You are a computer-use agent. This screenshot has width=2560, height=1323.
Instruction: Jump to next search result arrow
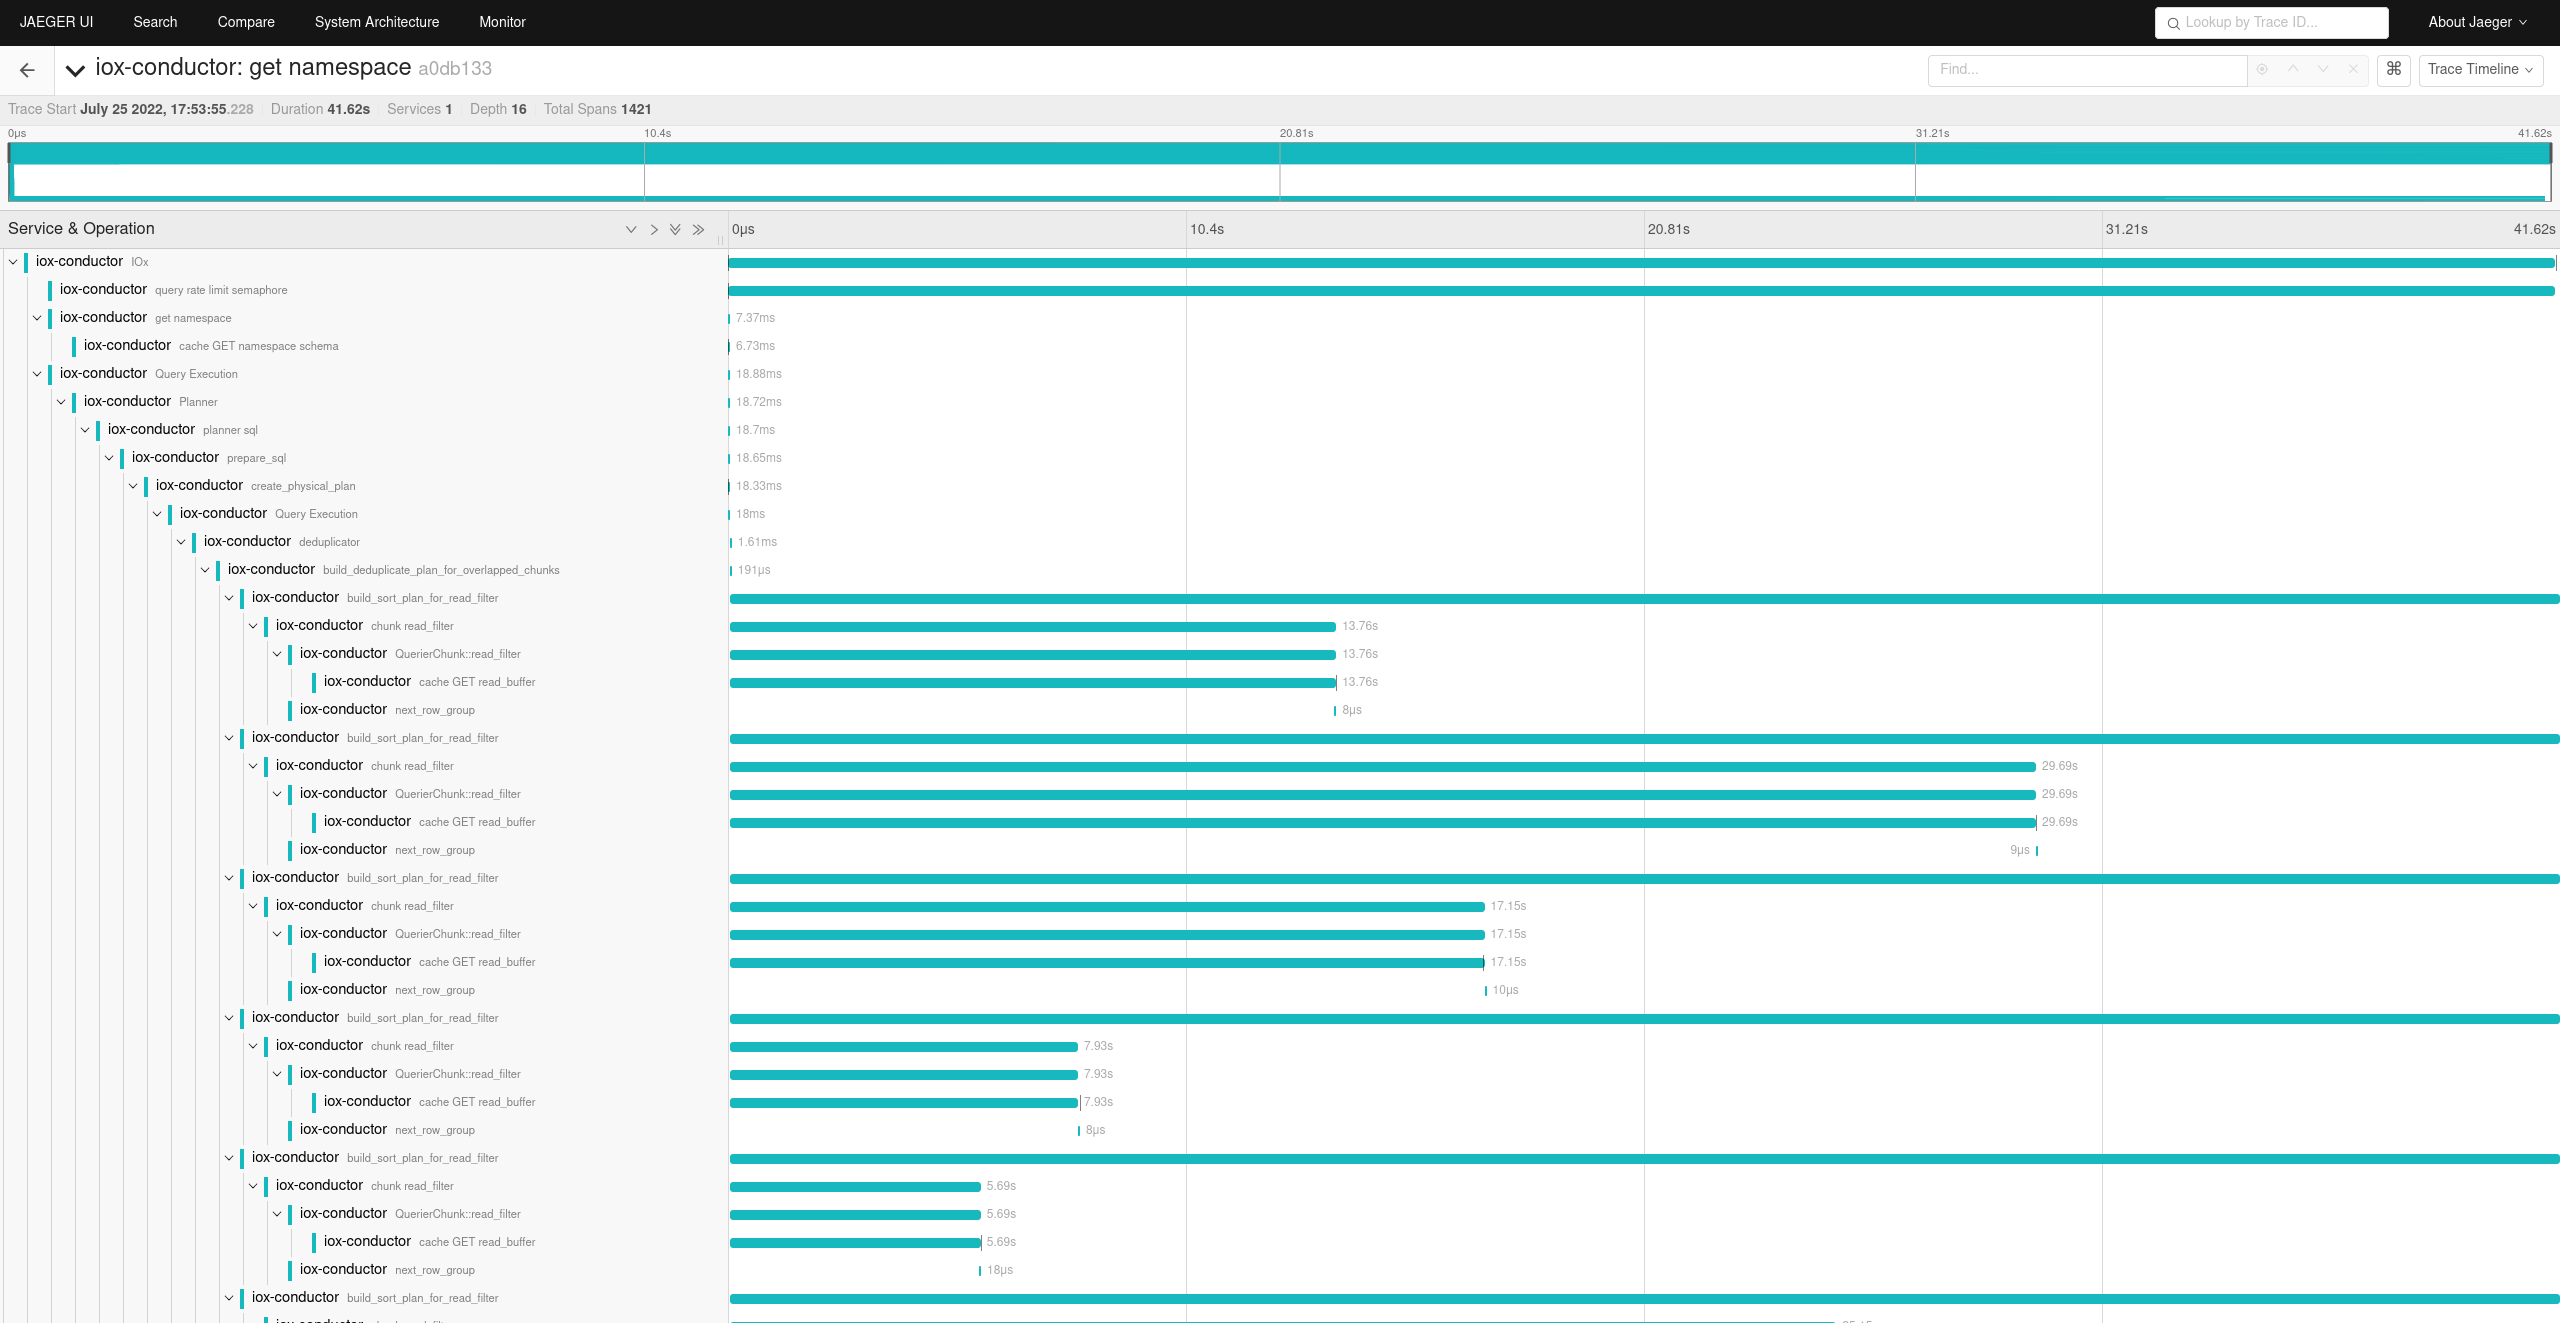[2323, 70]
